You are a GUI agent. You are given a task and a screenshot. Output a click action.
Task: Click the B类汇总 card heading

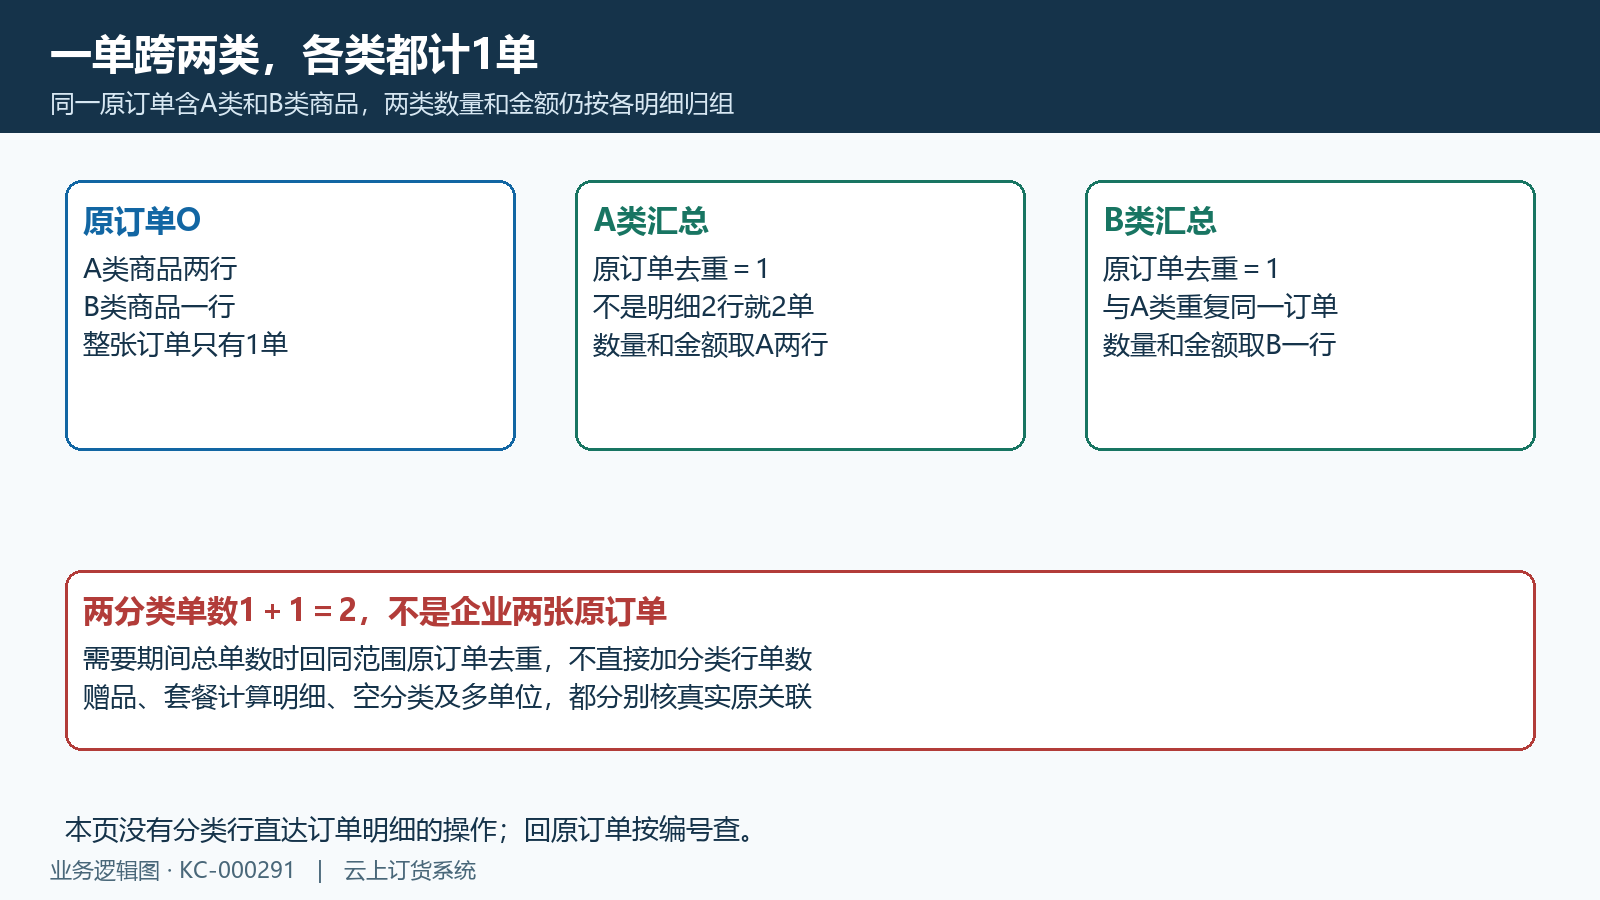[1160, 221]
